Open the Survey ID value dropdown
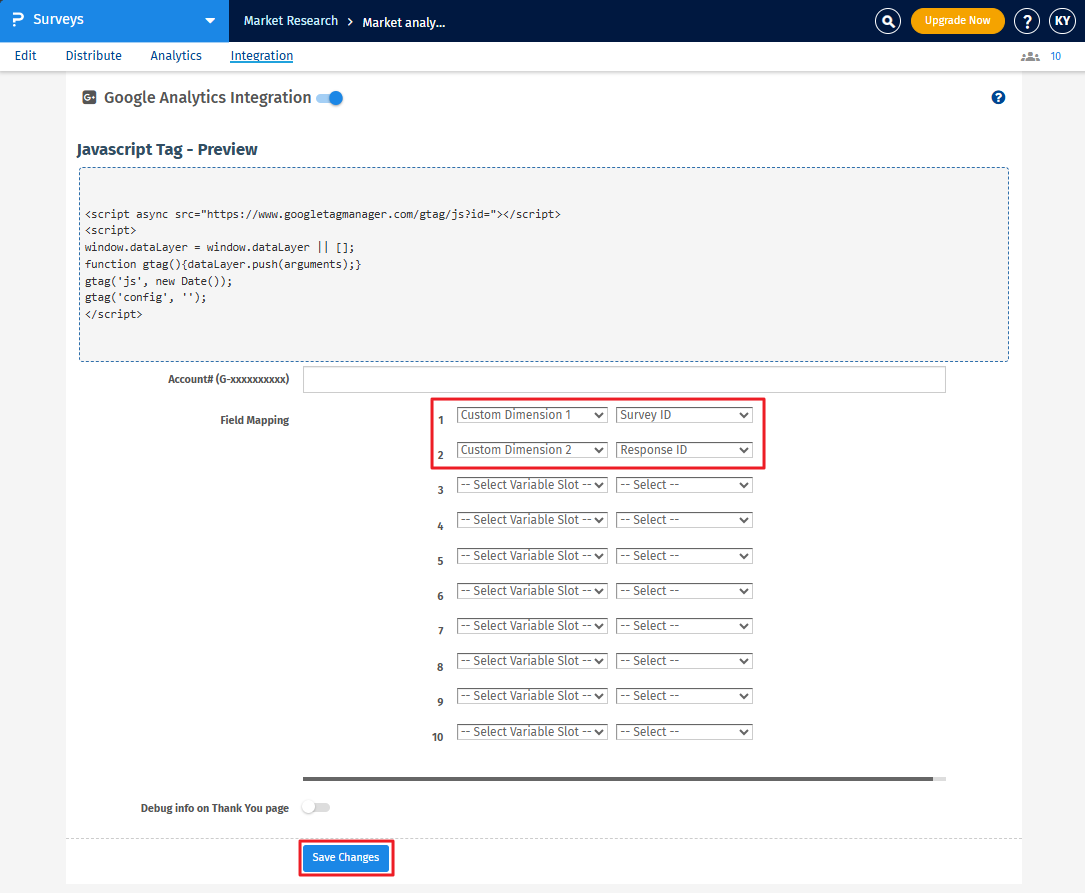Screen dimensions: 1085x893 [684, 415]
